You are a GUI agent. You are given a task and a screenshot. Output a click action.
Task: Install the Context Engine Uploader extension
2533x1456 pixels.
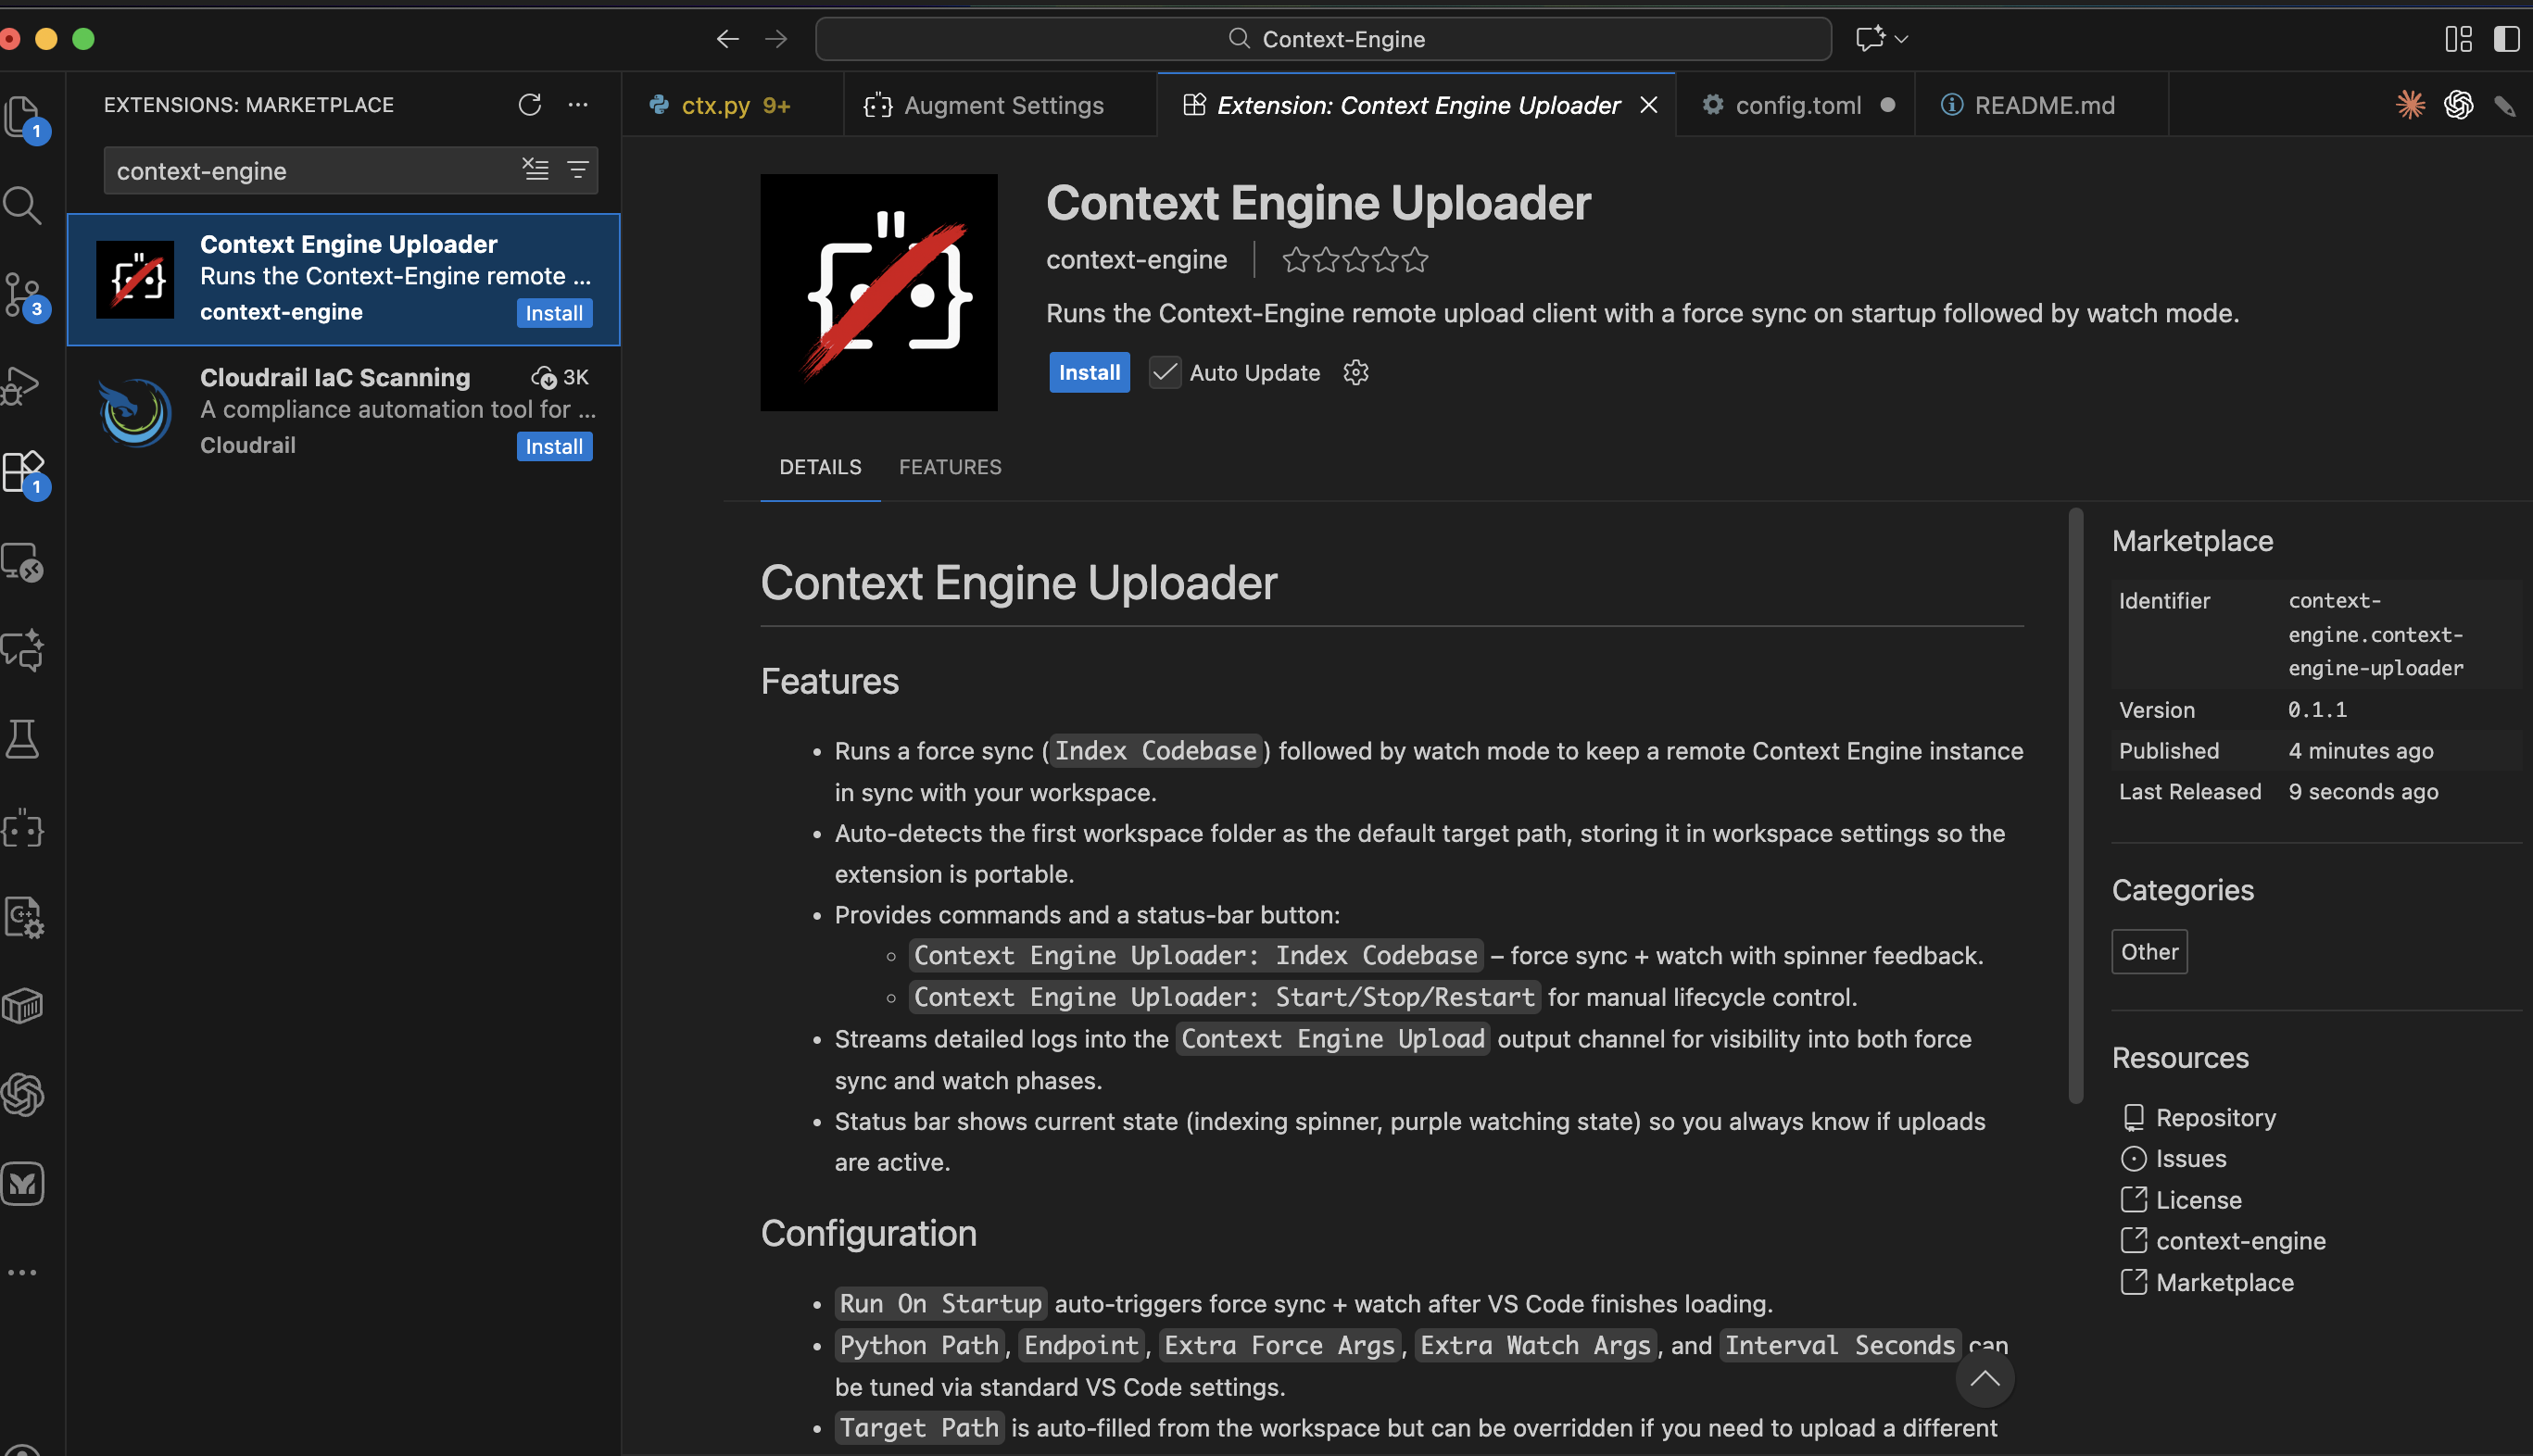1089,372
